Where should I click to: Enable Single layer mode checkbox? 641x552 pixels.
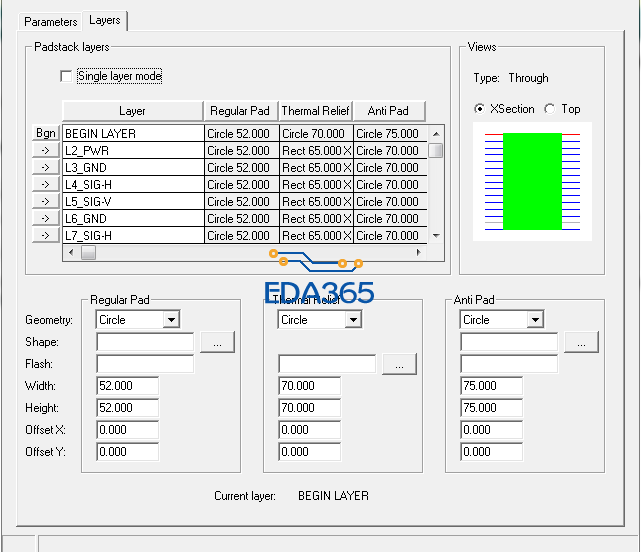pos(66,76)
